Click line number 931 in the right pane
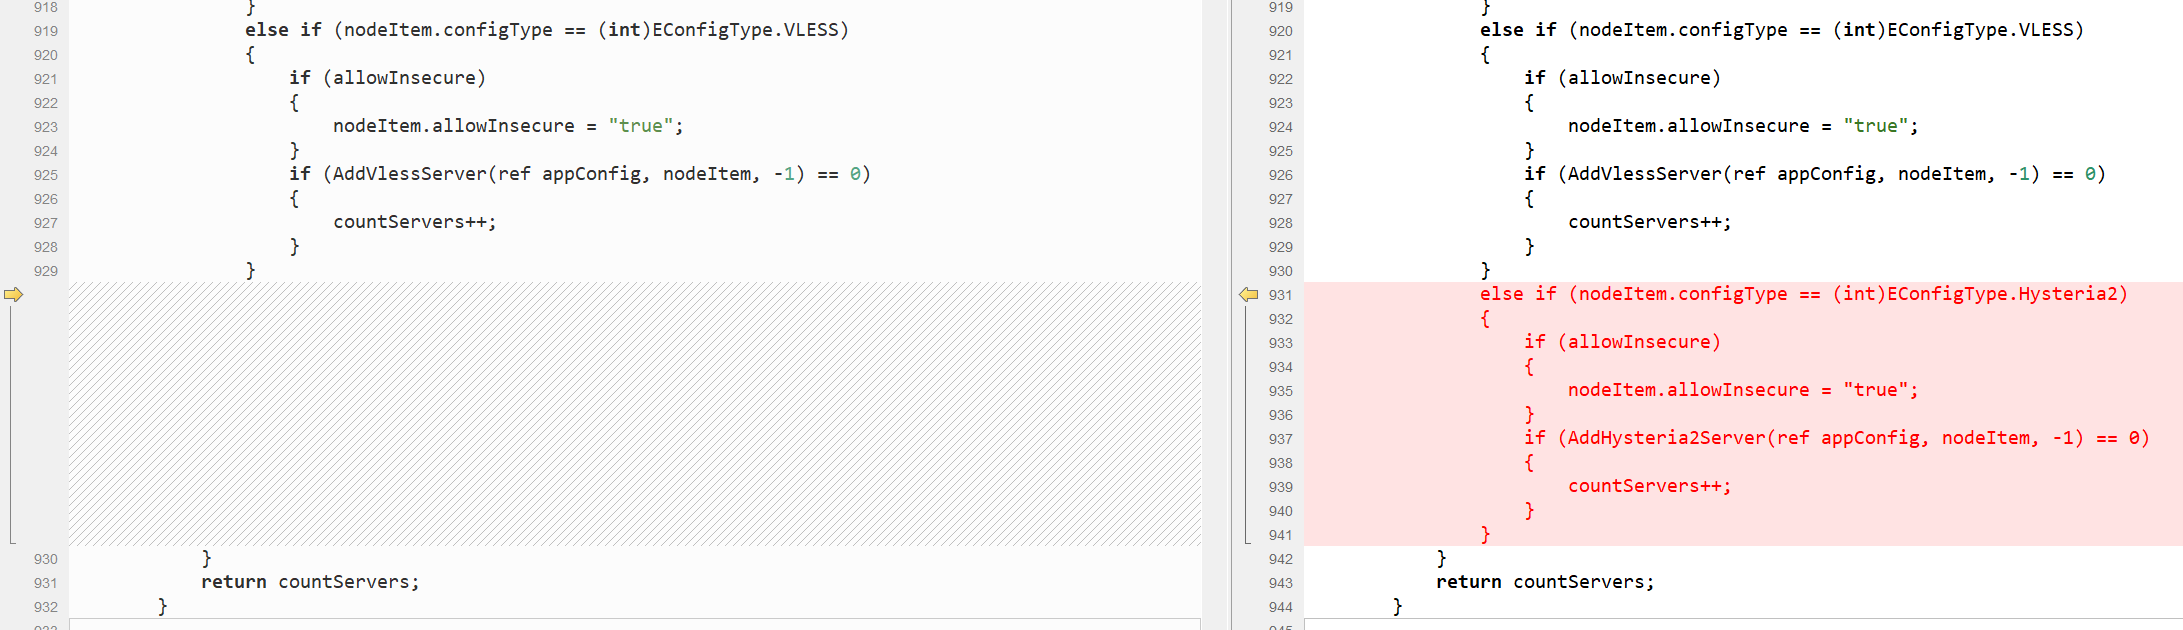 1280,295
